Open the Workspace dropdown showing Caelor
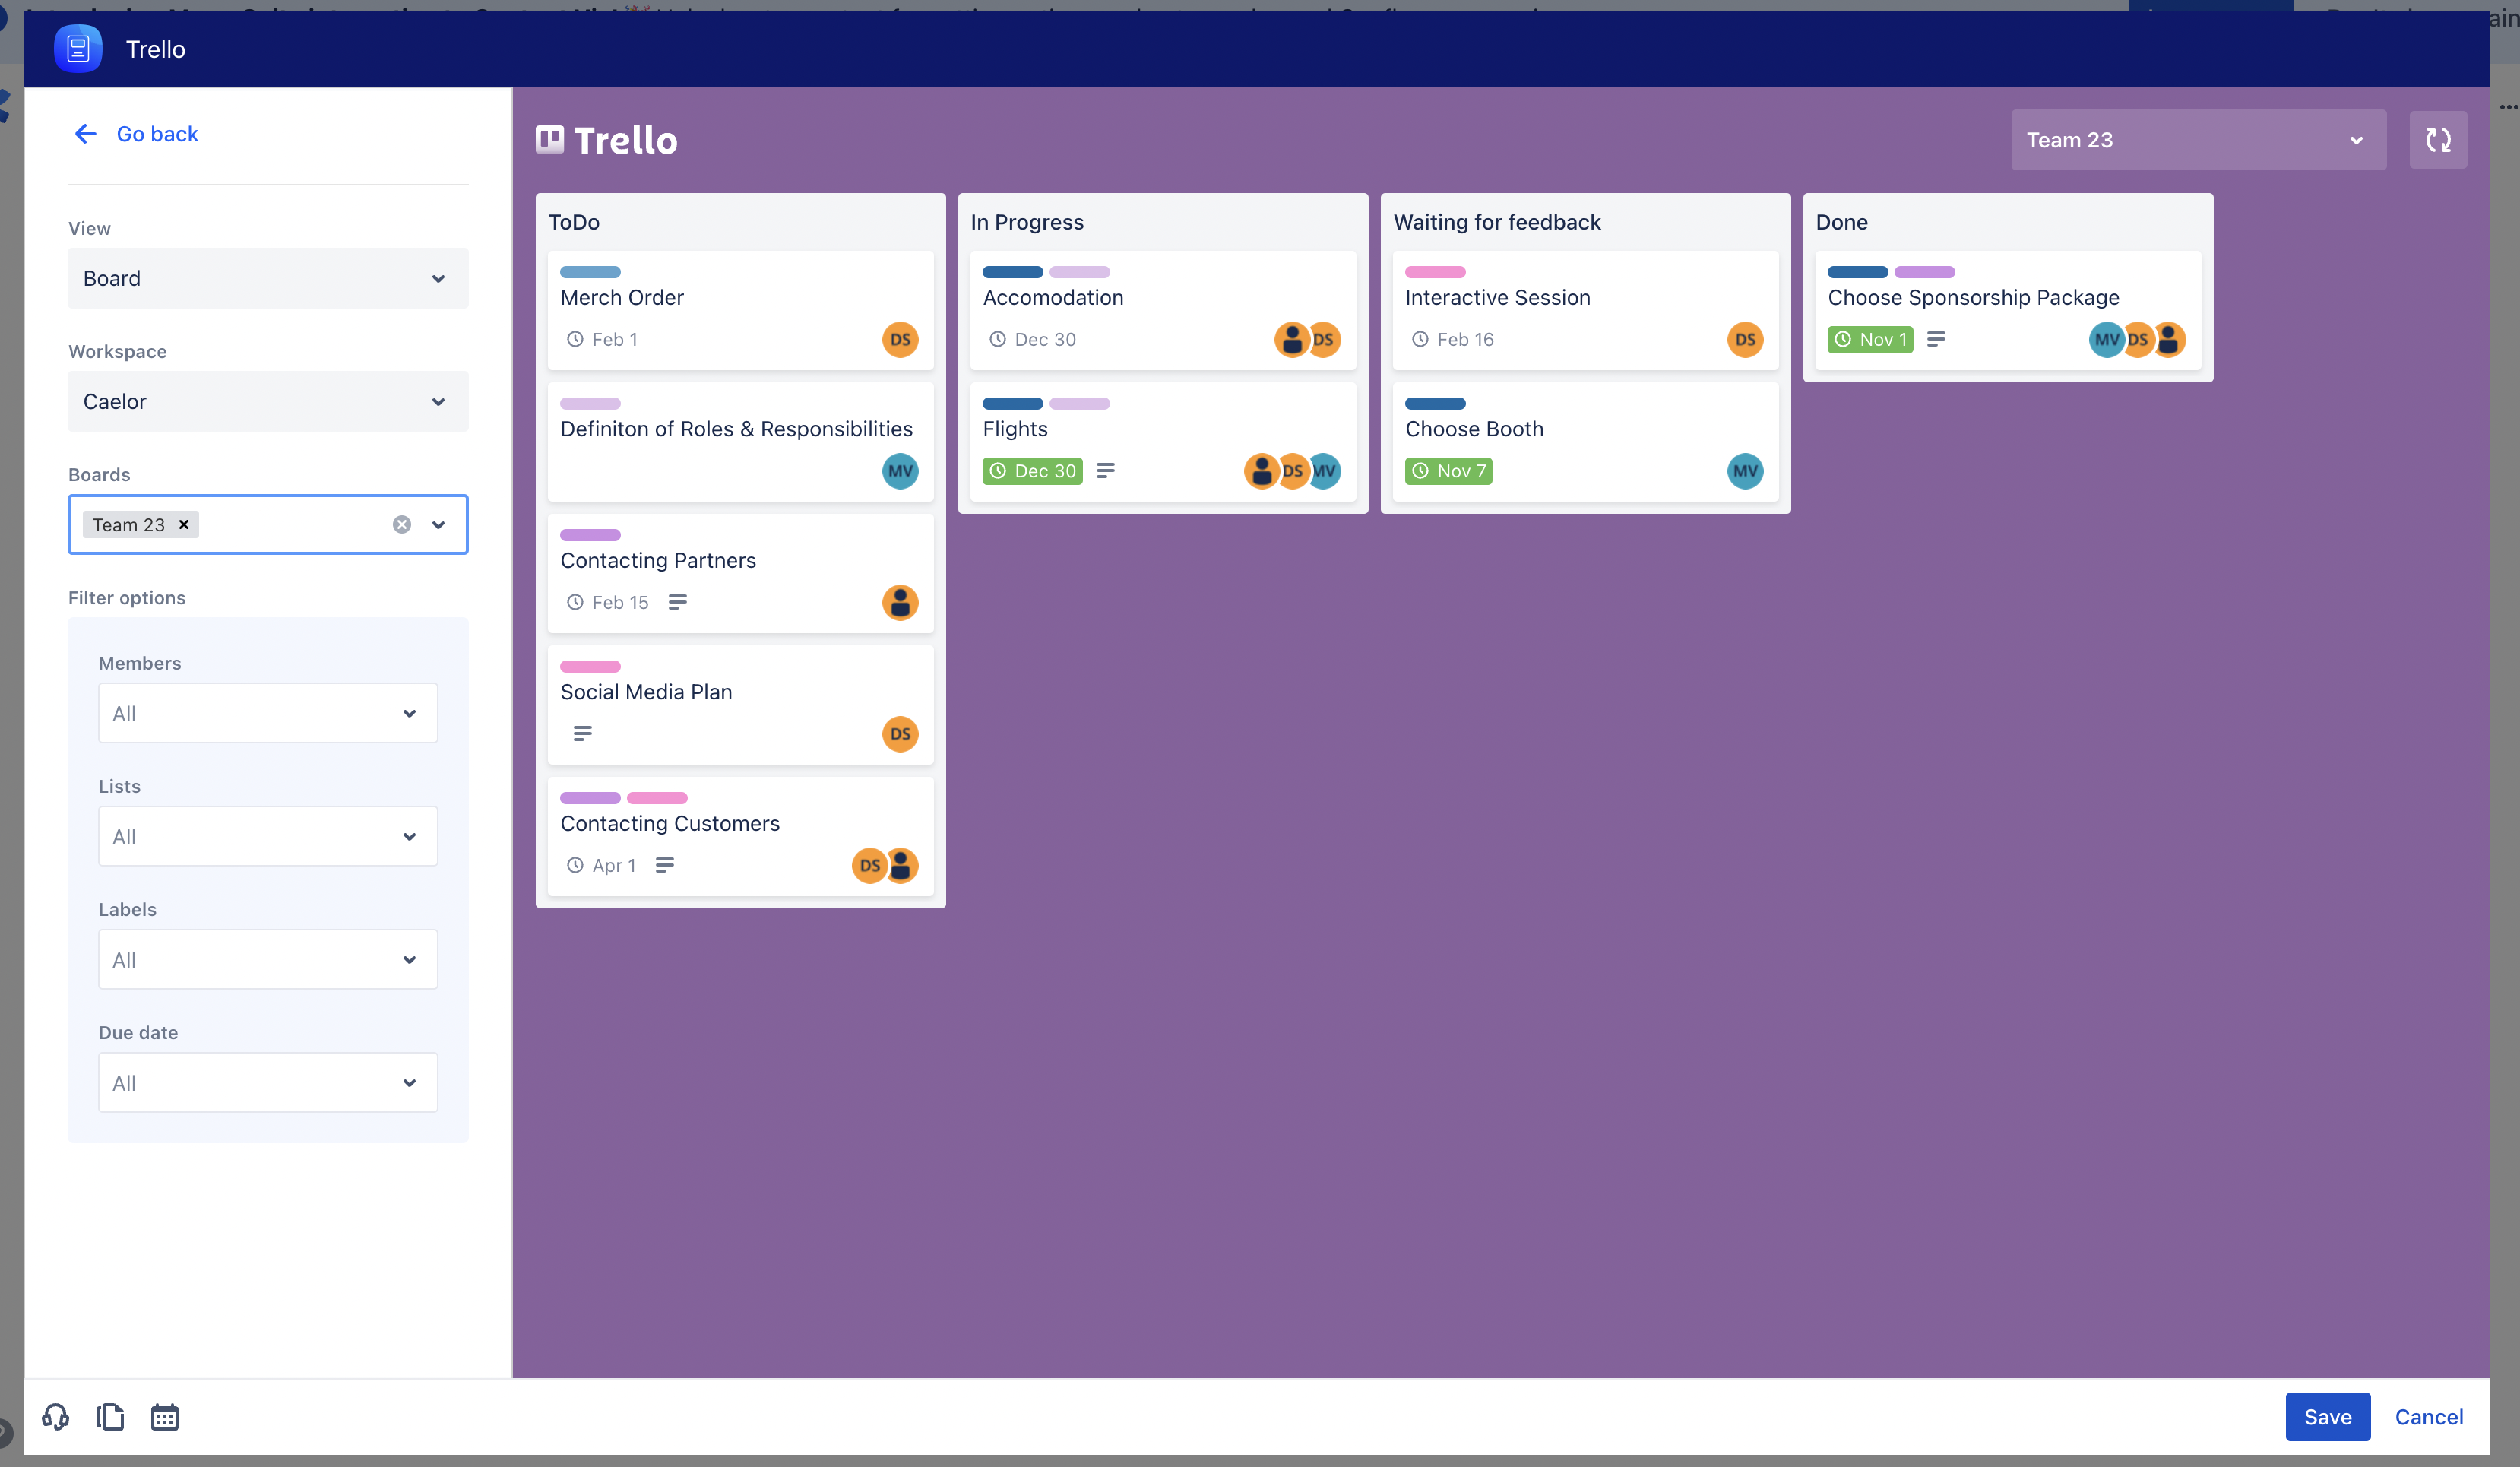This screenshot has height=1467, width=2520. 268,401
